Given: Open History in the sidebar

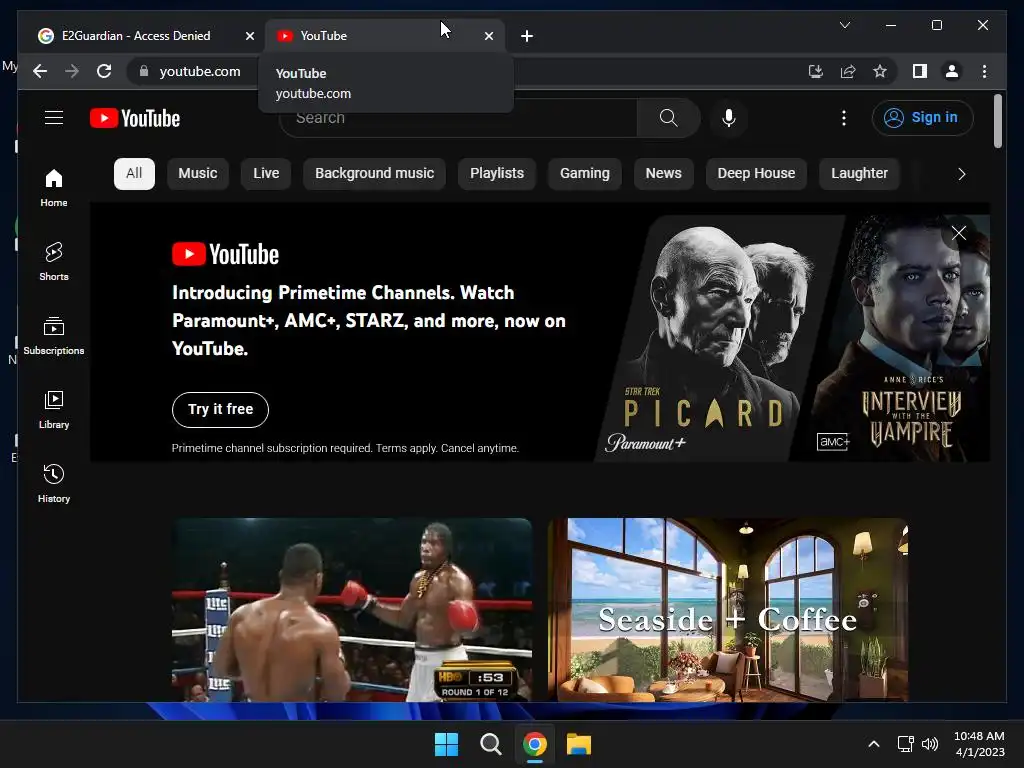Looking at the screenshot, I should pyautogui.click(x=54, y=483).
